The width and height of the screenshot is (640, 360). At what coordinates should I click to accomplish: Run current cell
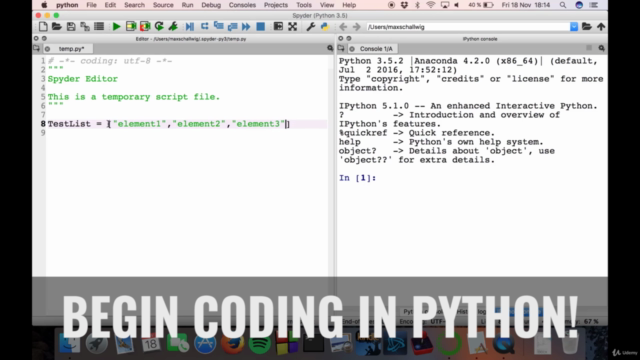click(131, 27)
